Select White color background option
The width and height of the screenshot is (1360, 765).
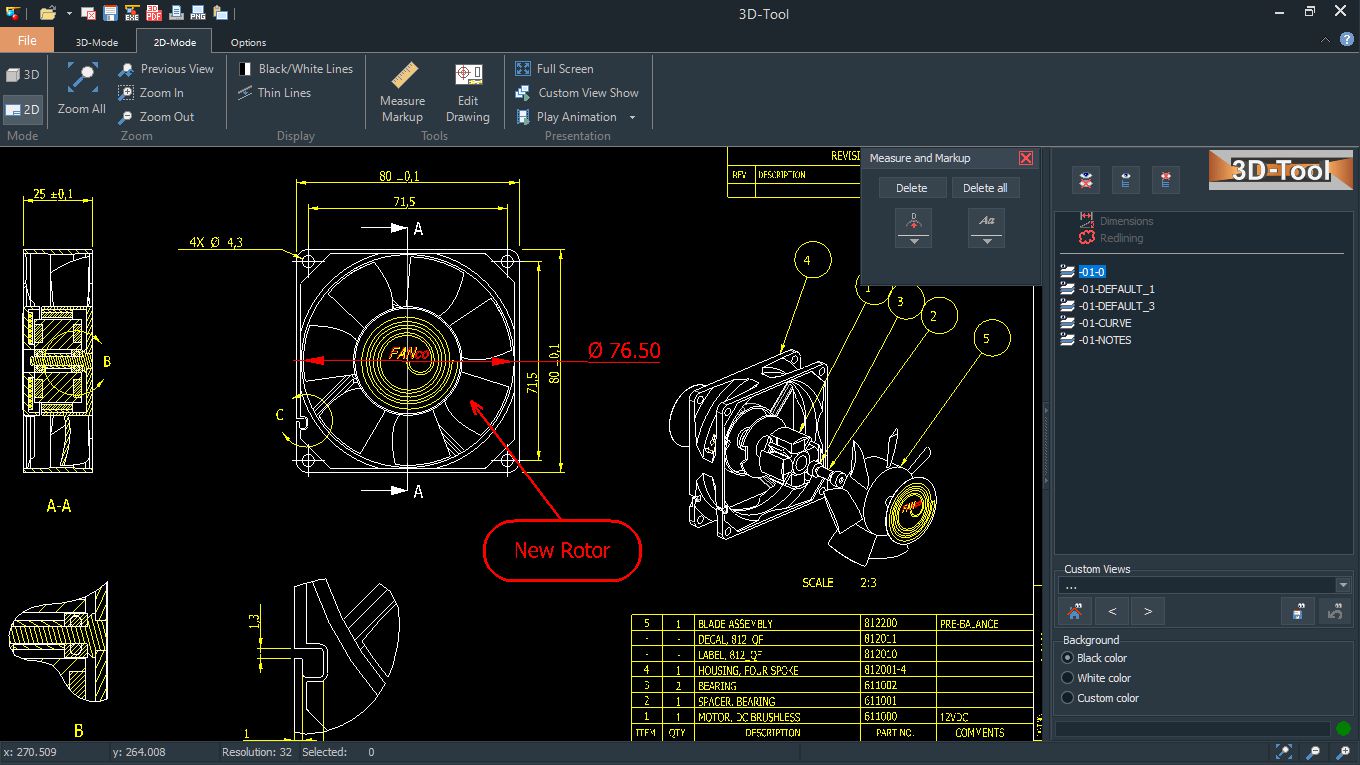click(x=1068, y=678)
